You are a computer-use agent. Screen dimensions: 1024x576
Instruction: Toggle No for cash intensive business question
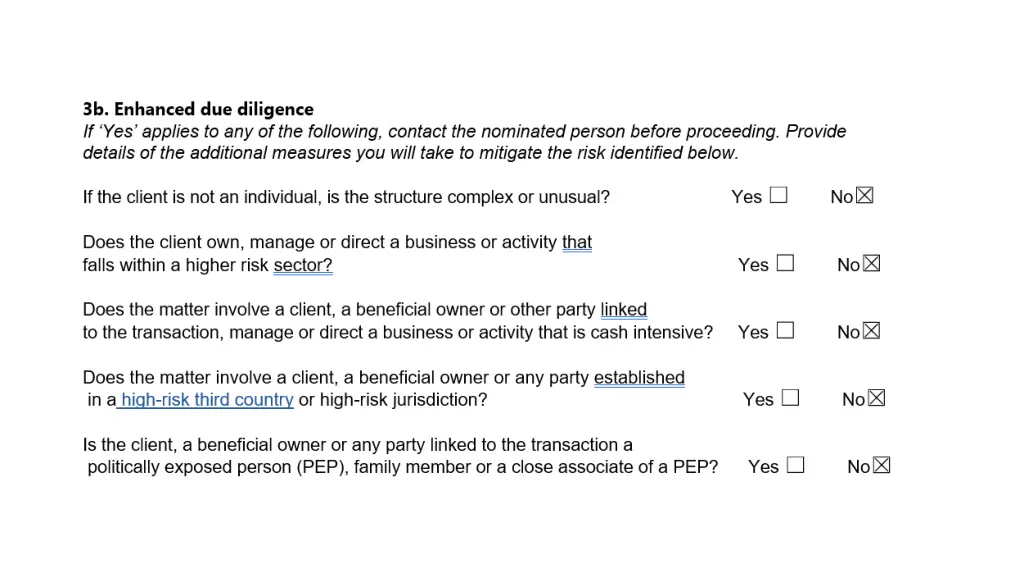coord(872,331)
